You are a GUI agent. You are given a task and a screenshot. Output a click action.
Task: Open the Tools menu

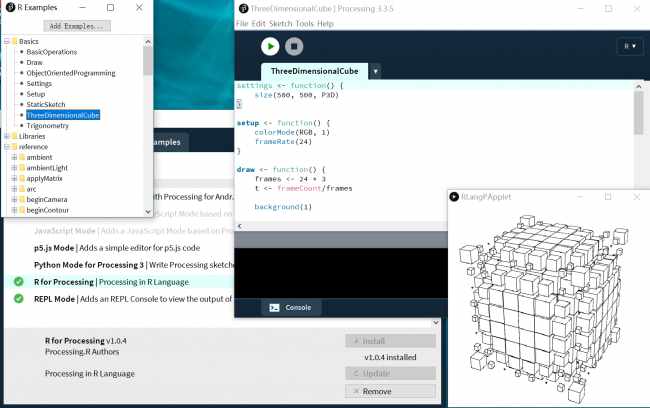click(x=305, y=24)
